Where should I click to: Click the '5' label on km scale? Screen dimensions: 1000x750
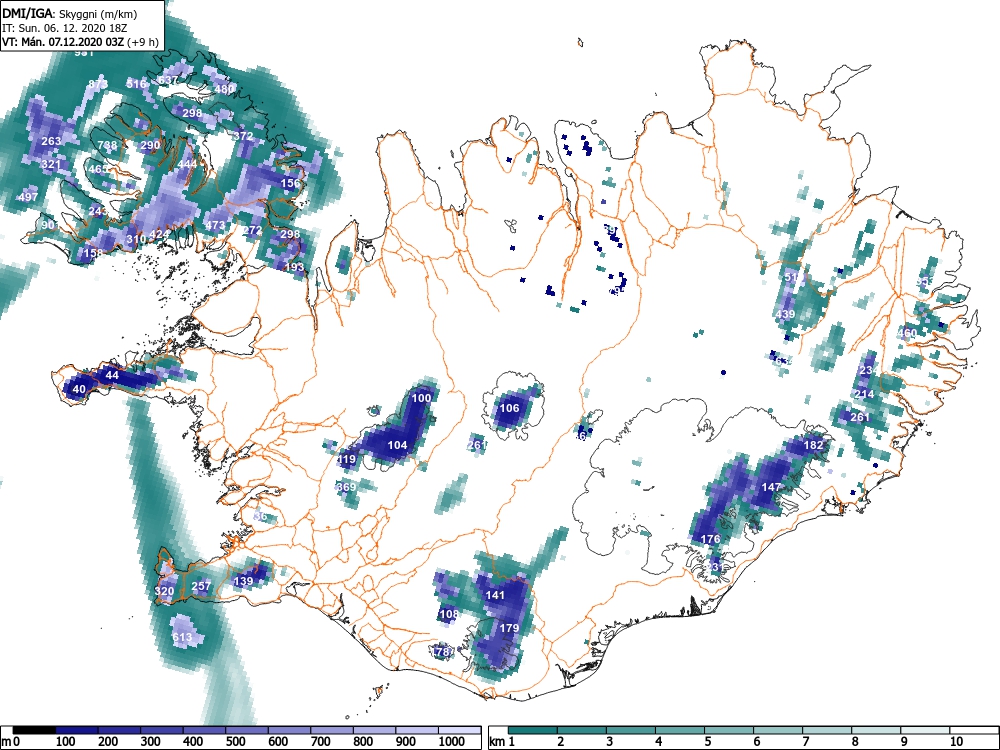pyautogui.click(x=707, y=742)
